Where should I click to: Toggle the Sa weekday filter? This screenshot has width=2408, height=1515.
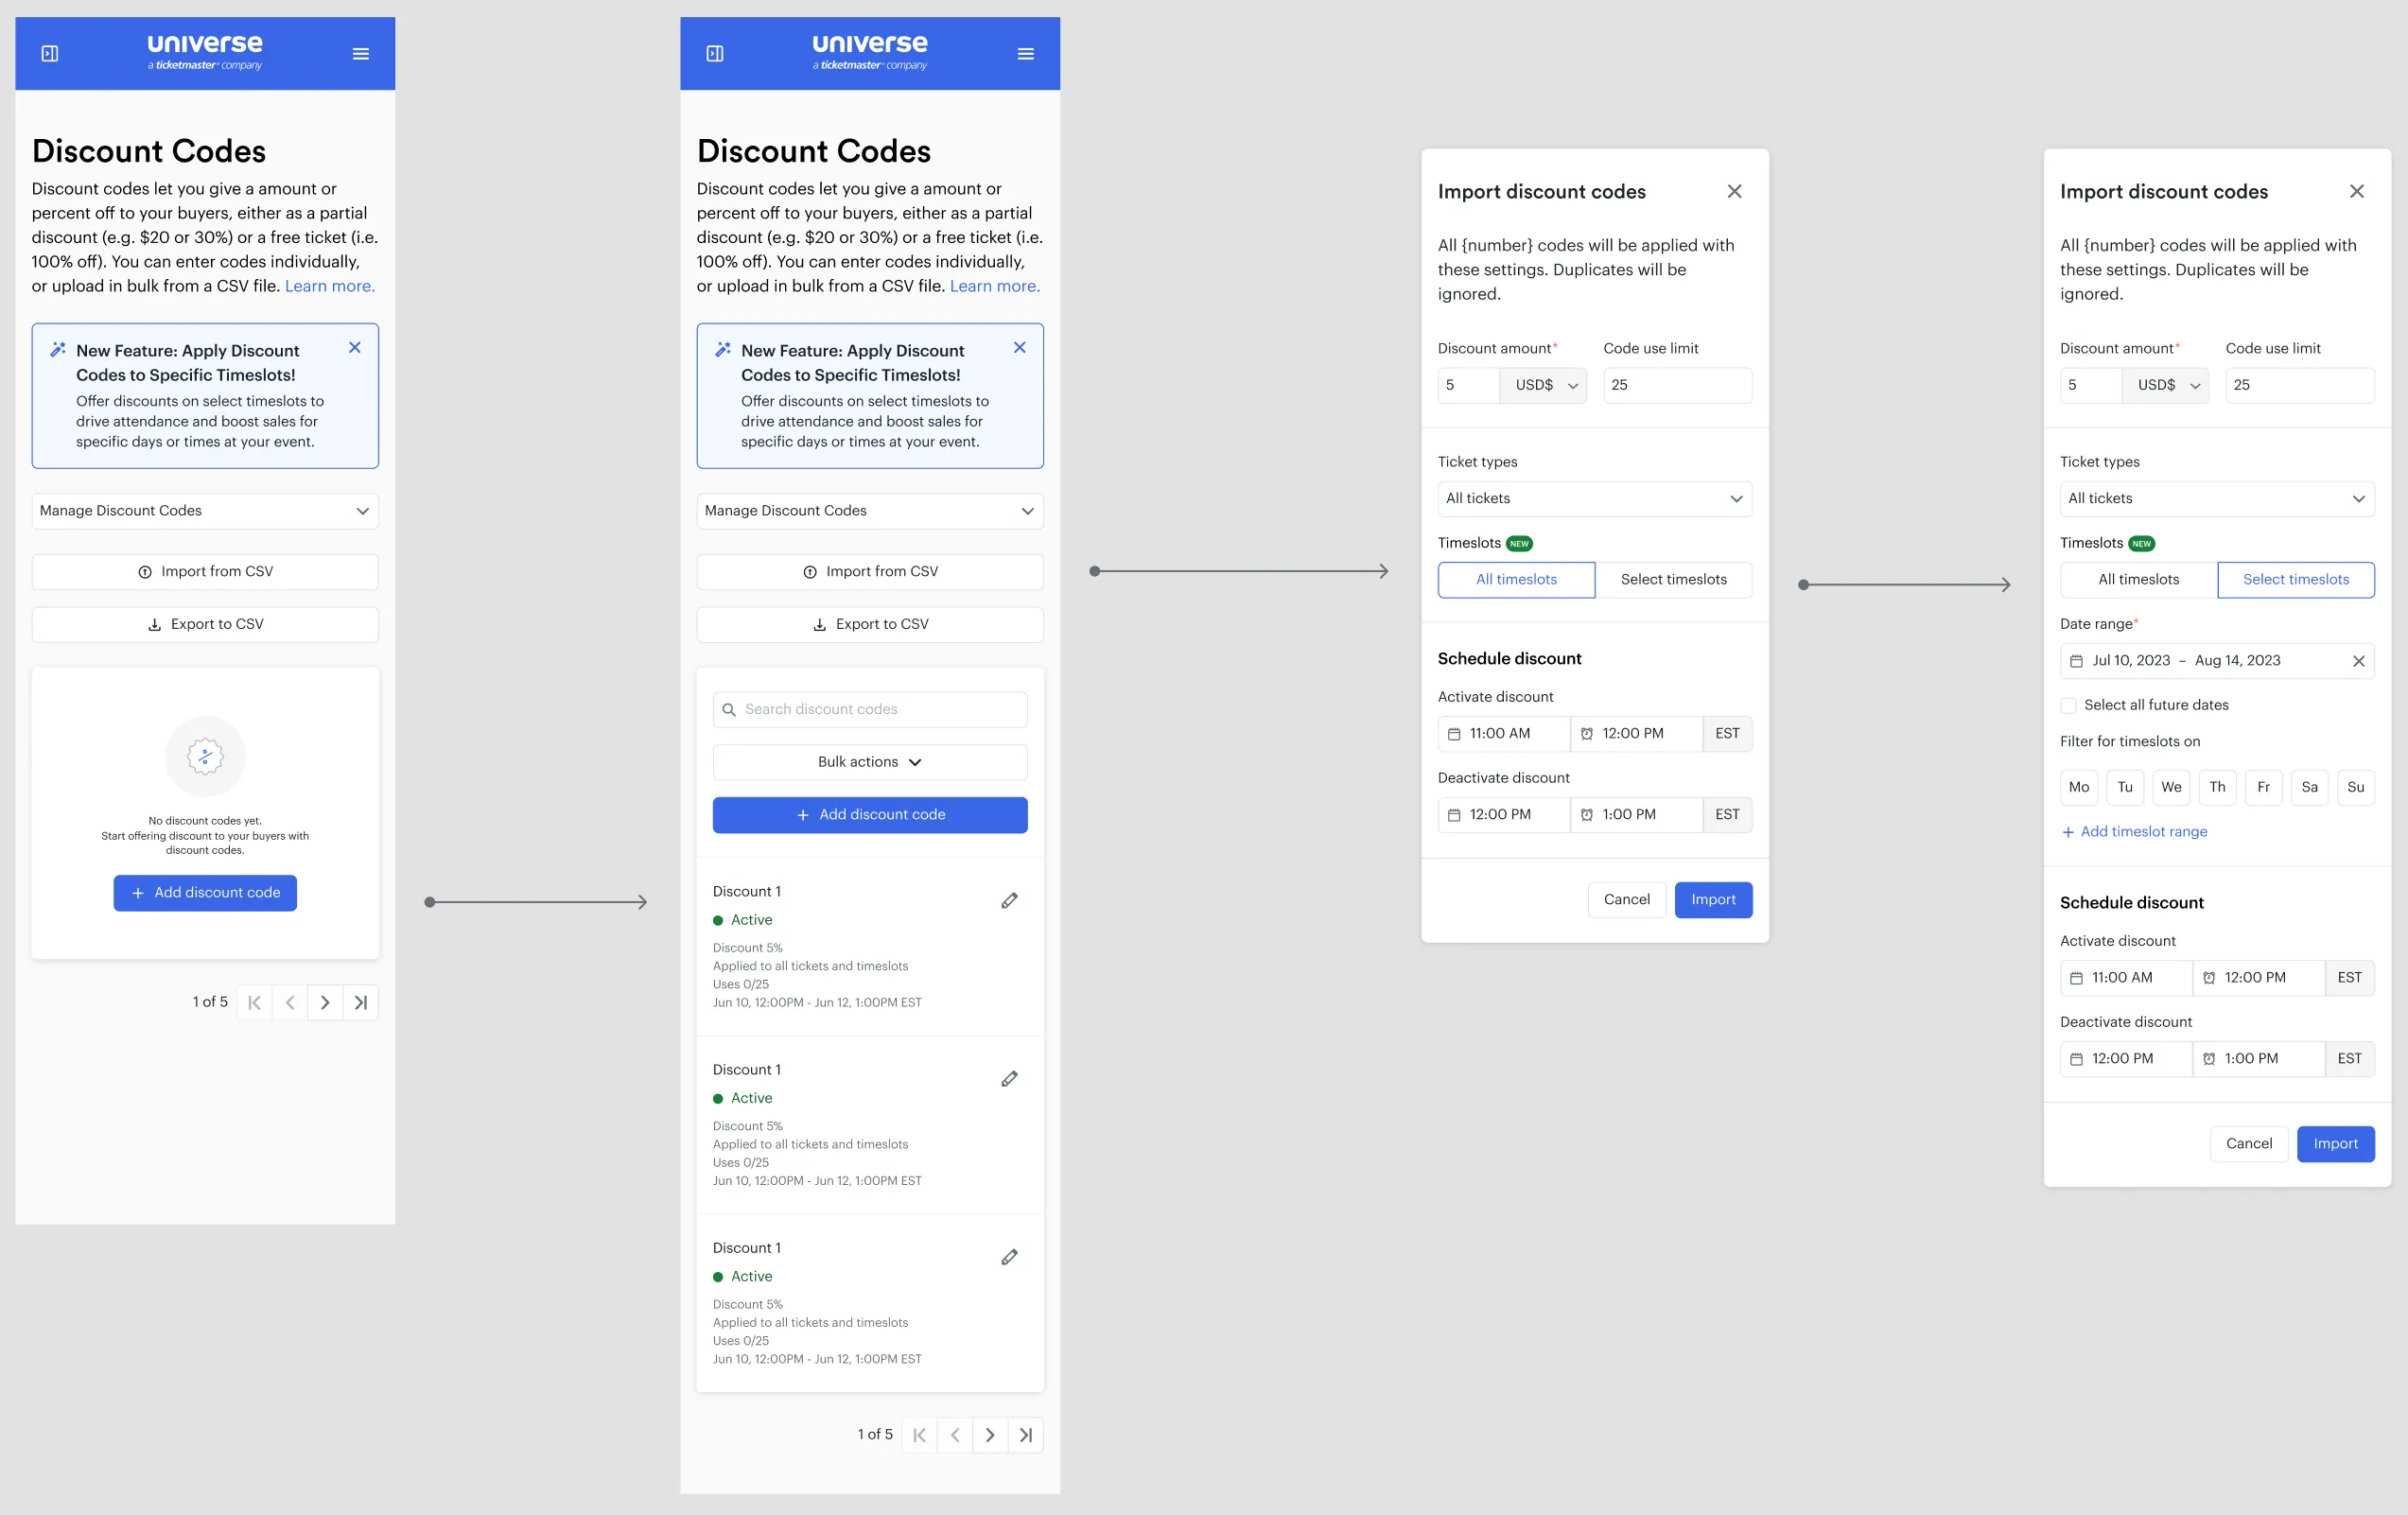2309,787
